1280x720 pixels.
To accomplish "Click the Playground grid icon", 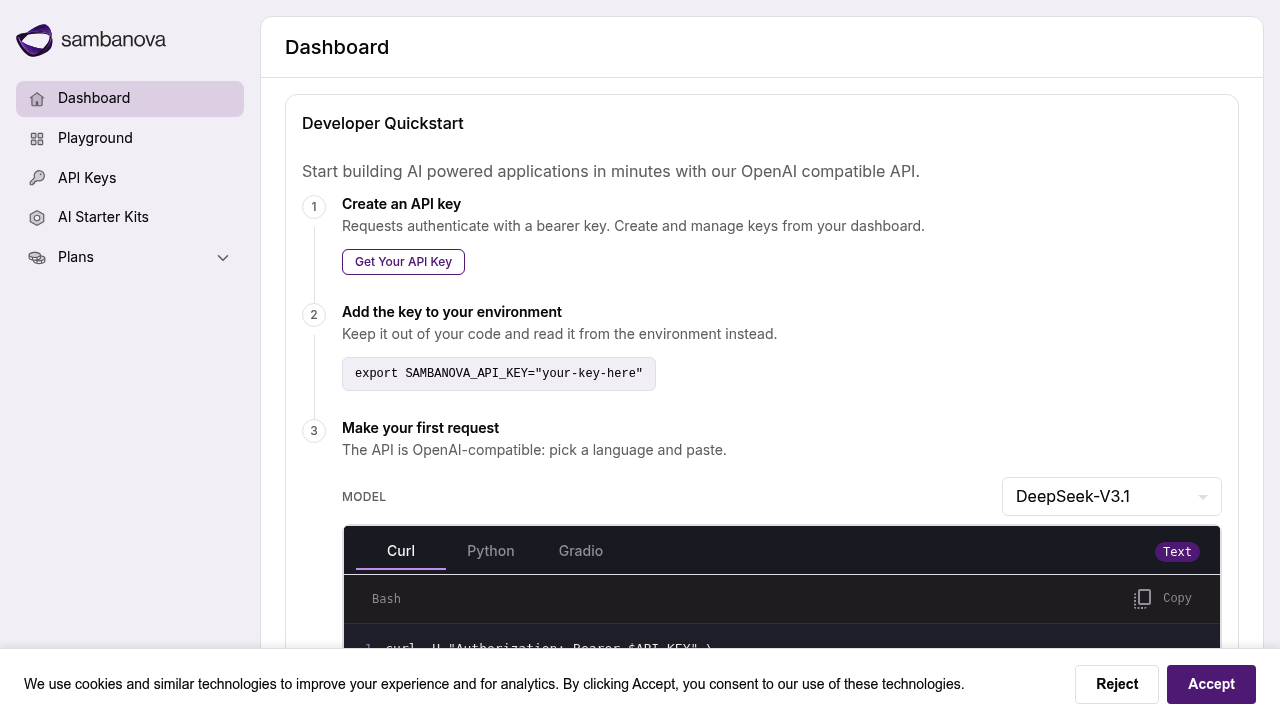I will [37, 139].
